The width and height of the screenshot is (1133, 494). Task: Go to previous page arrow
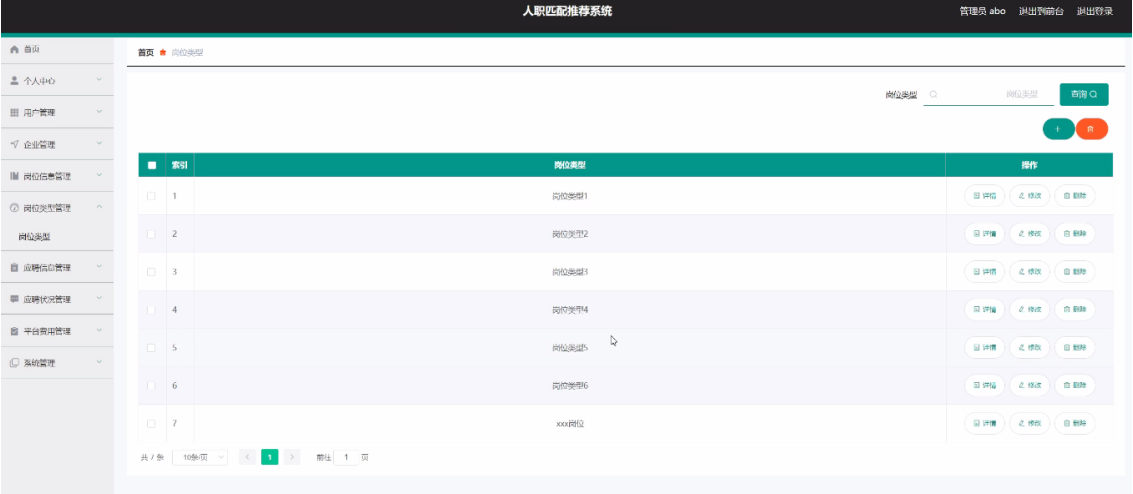click(x=247, y=457)
